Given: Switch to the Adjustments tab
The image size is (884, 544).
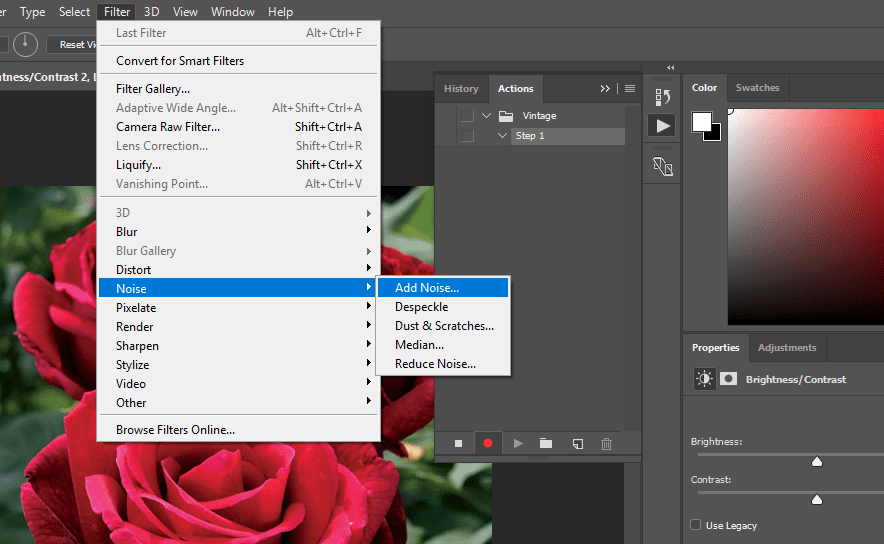Looking at the screenshot, I should pos(787,348).
